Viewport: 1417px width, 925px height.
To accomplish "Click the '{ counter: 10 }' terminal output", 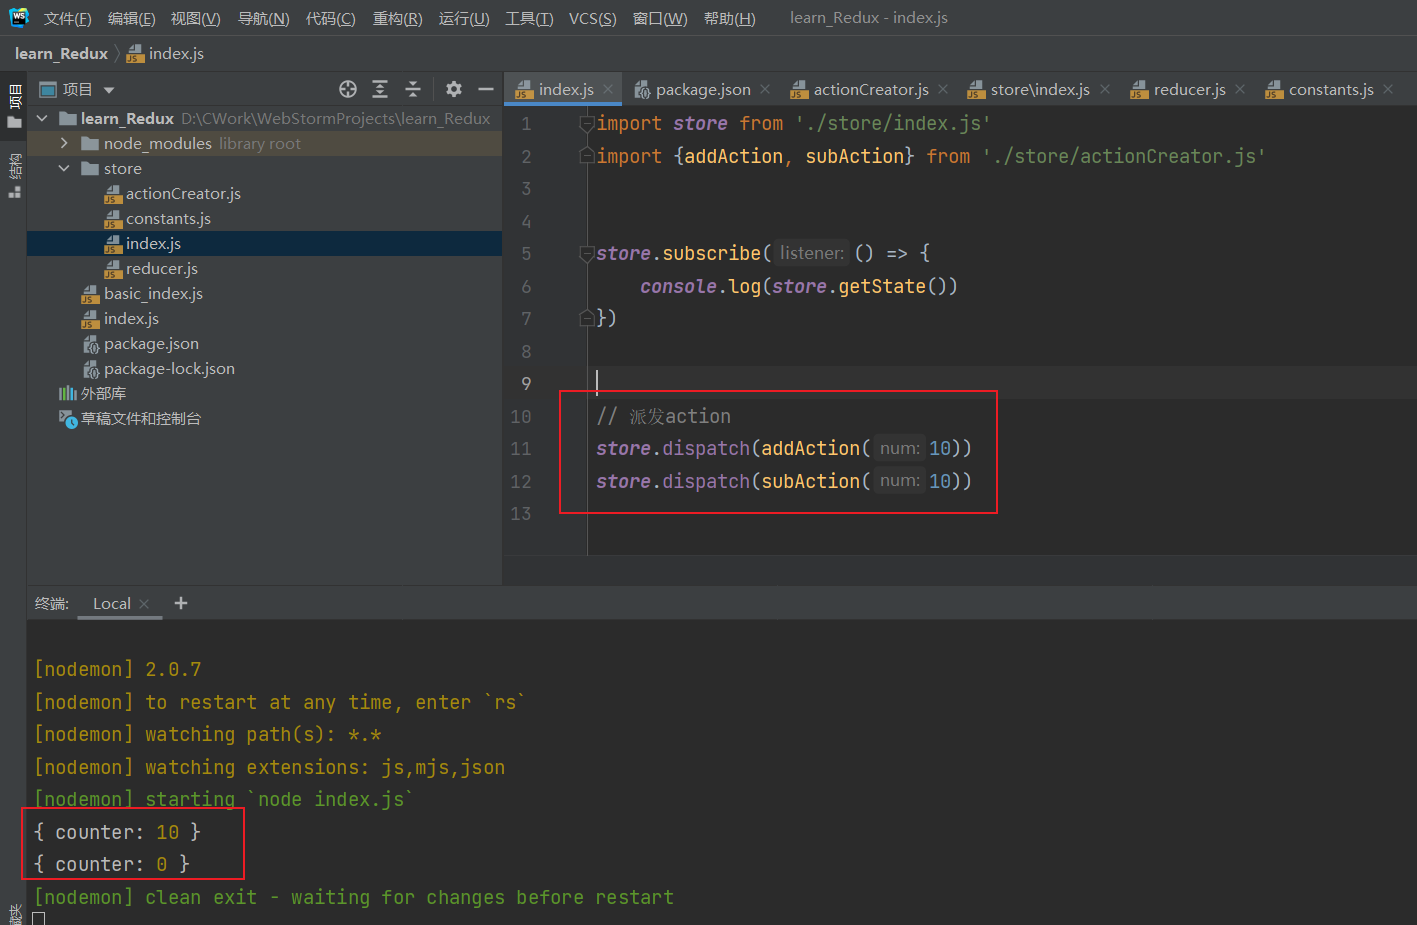I will pyautogui.click(x=118, y=832).
